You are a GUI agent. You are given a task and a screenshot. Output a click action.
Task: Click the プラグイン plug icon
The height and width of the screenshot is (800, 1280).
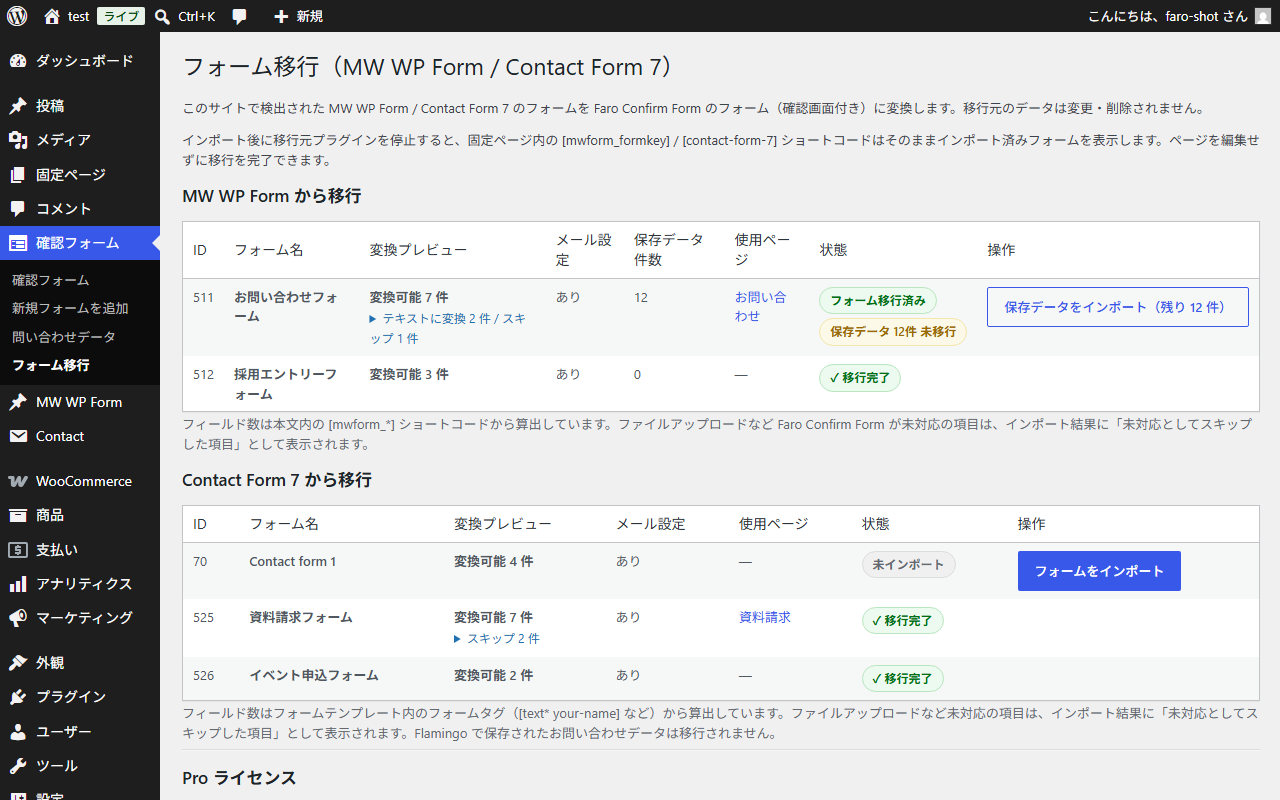click(18, 697)
